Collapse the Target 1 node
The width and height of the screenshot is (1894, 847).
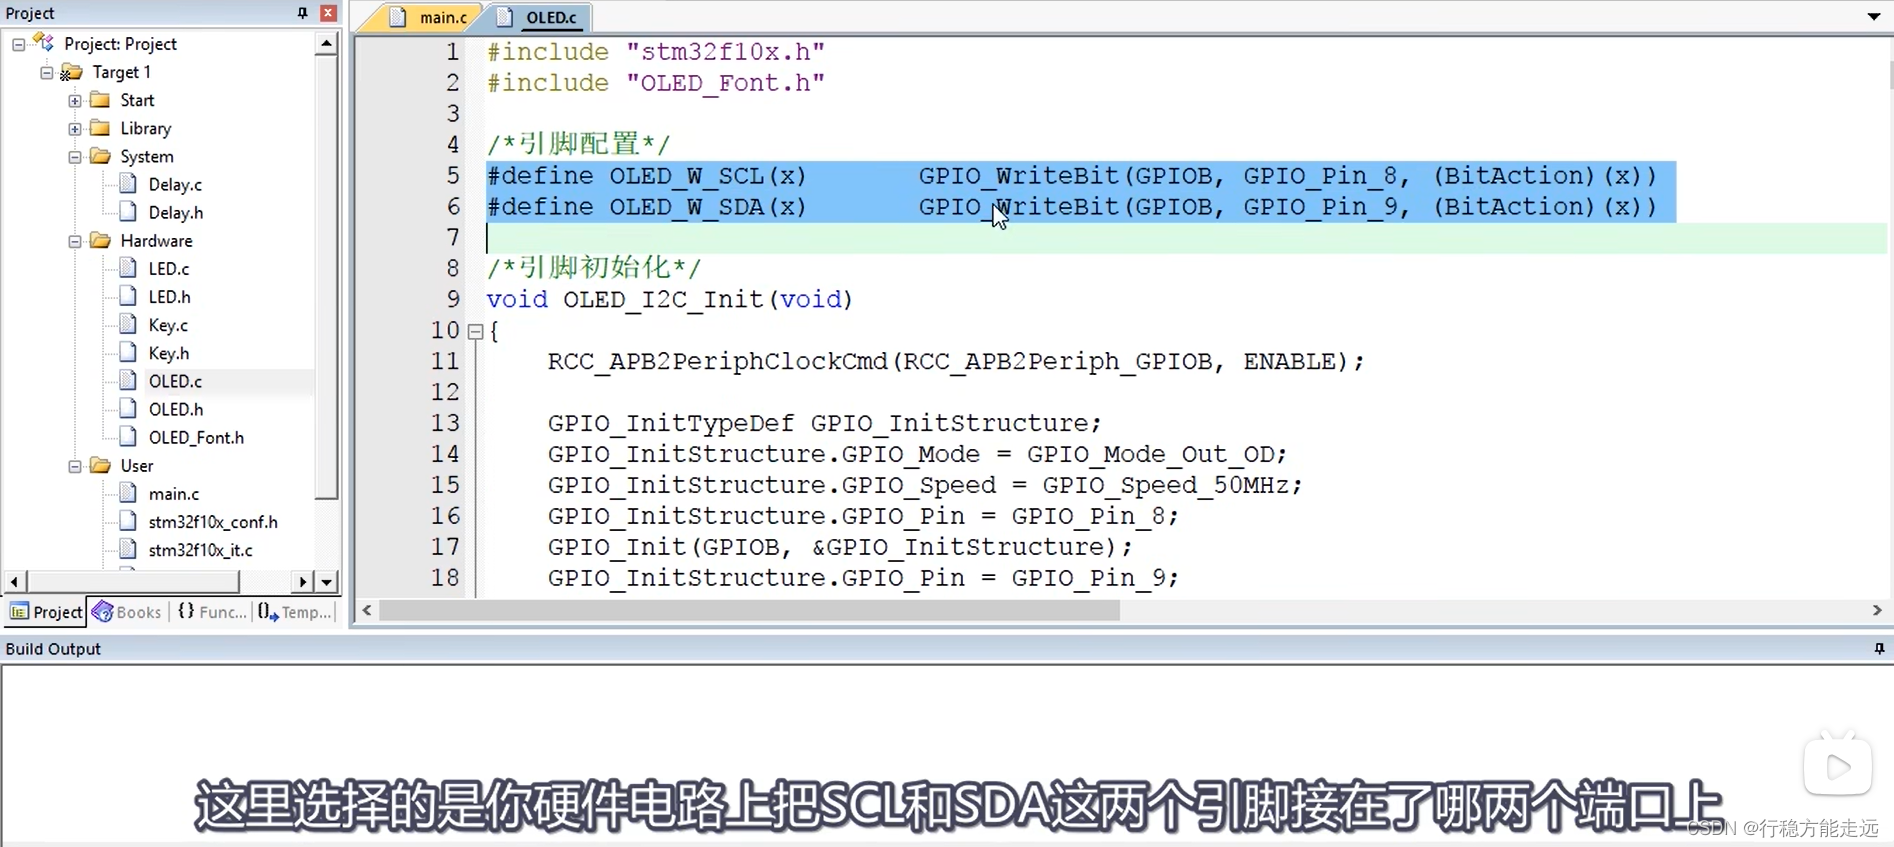[x=46, y=72]
